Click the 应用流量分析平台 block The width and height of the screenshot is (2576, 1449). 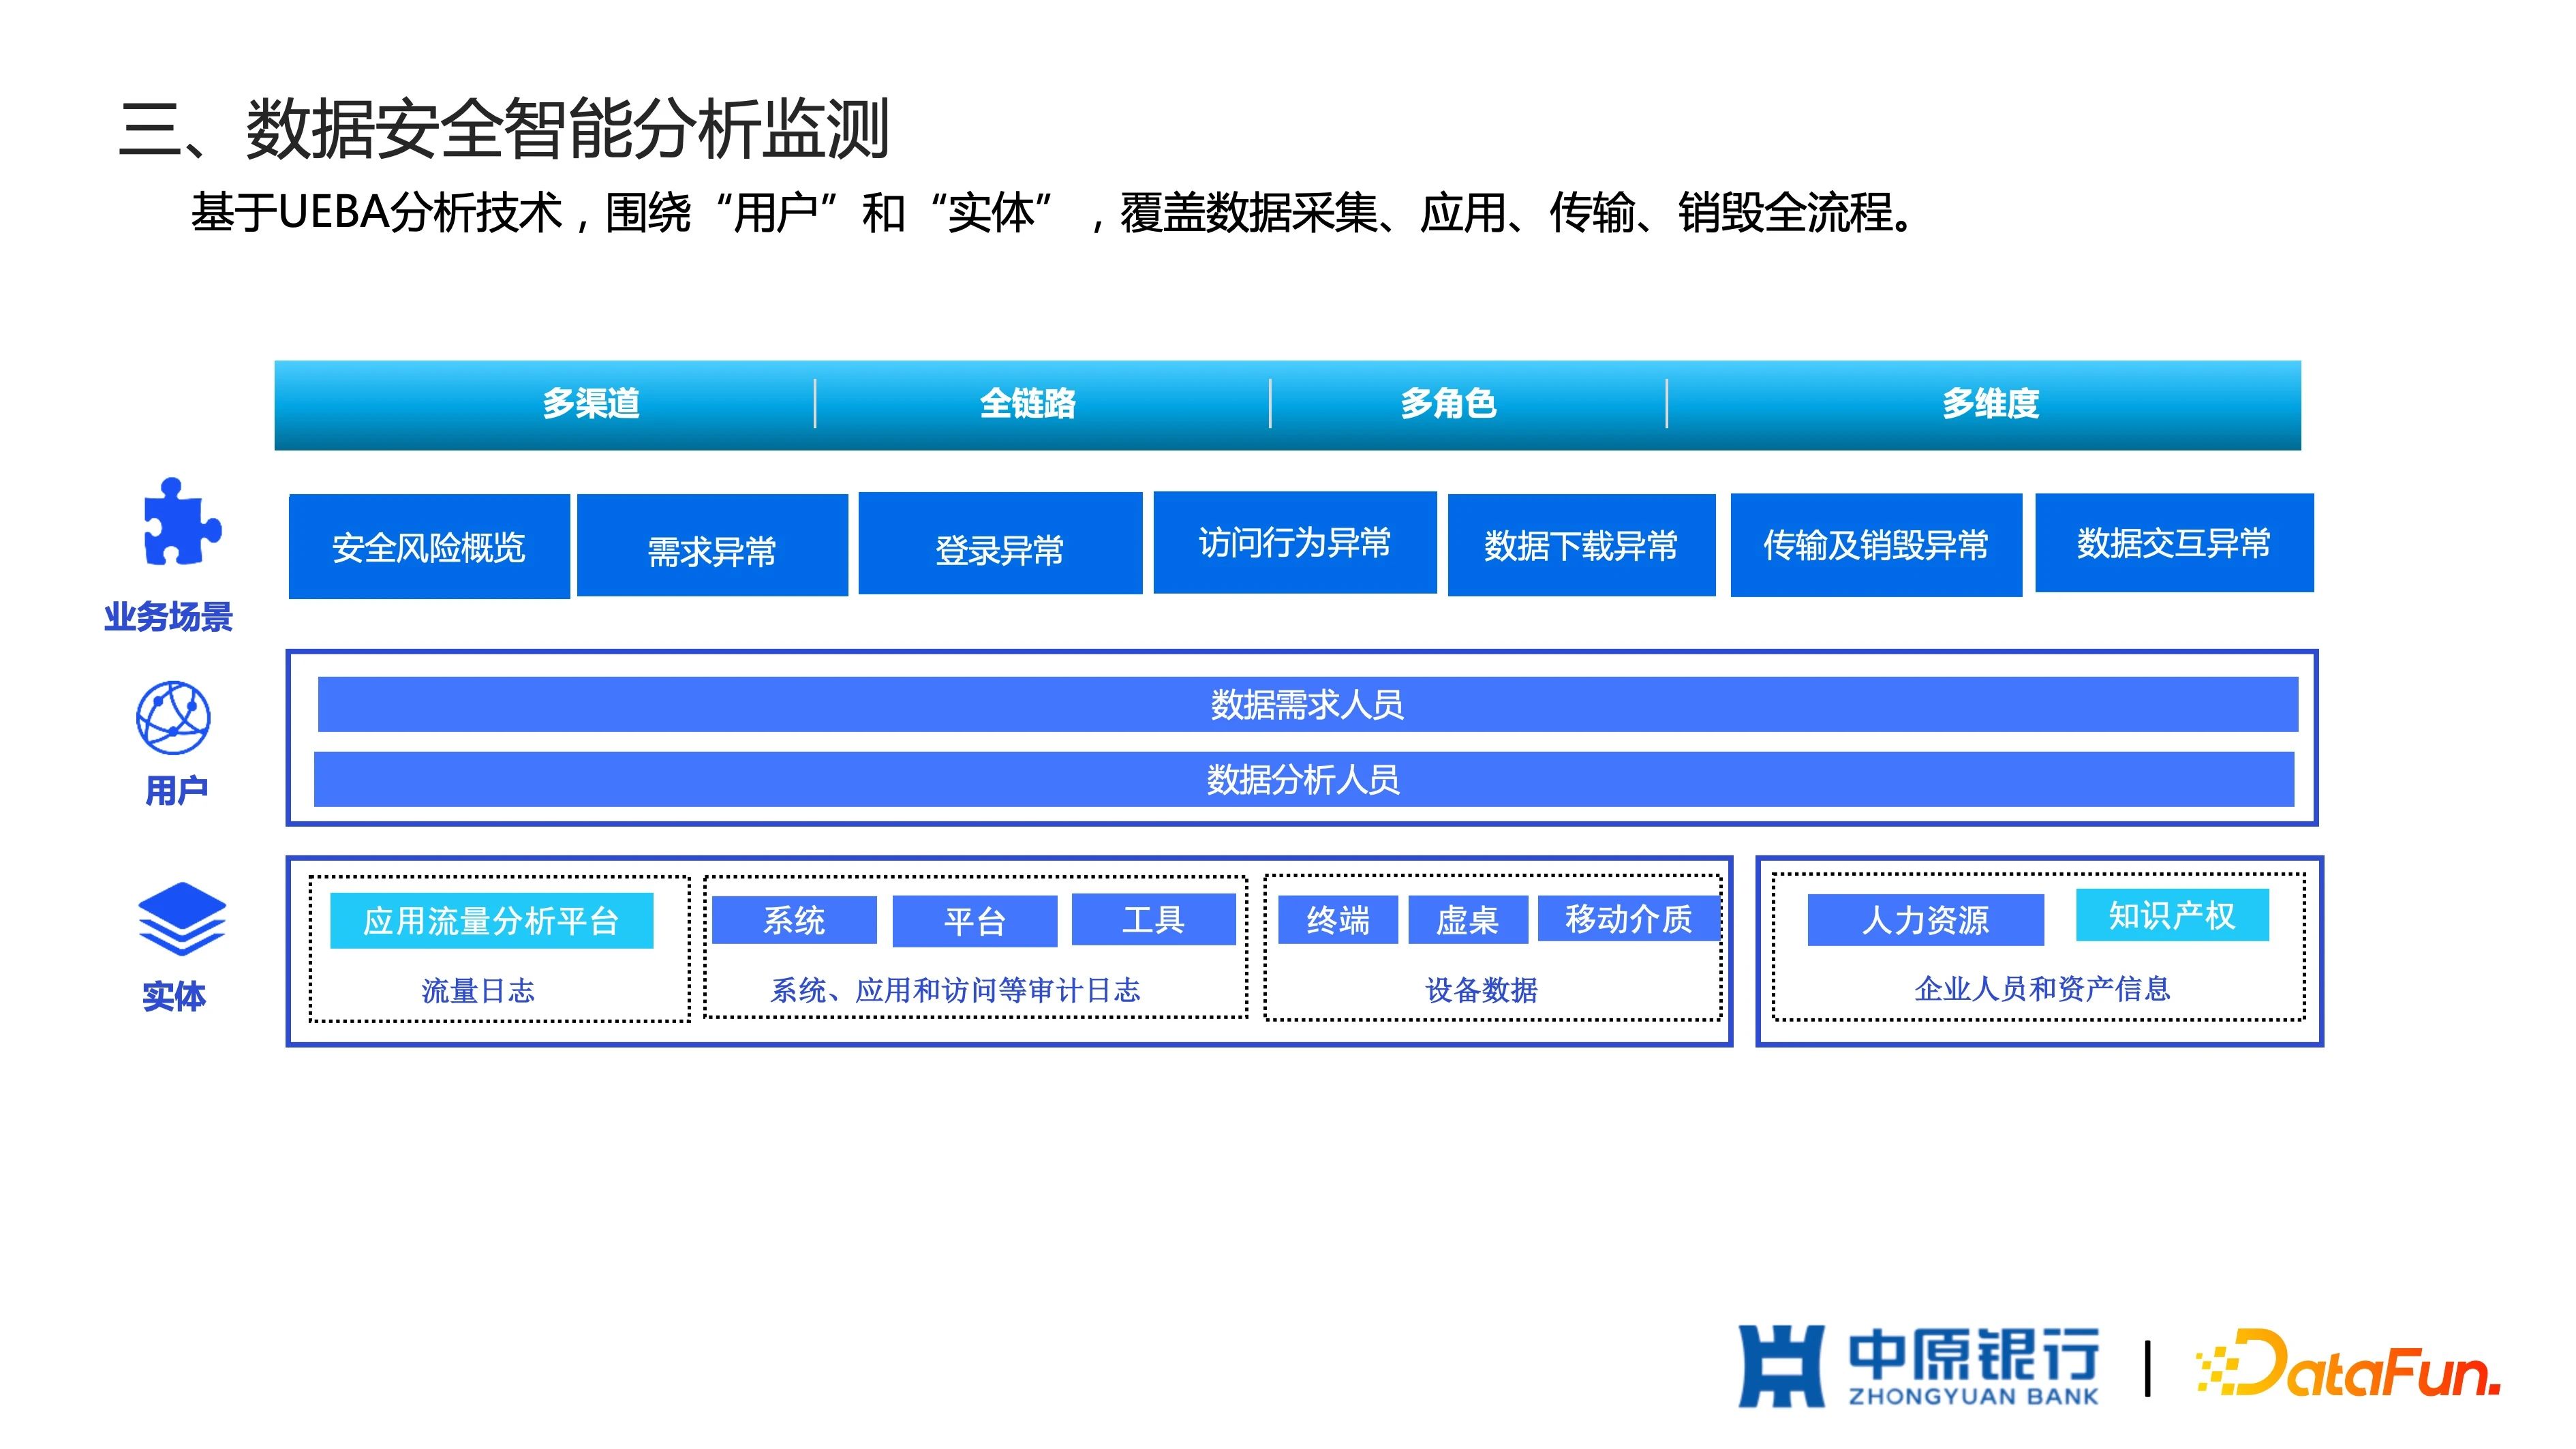click(491, 920)
